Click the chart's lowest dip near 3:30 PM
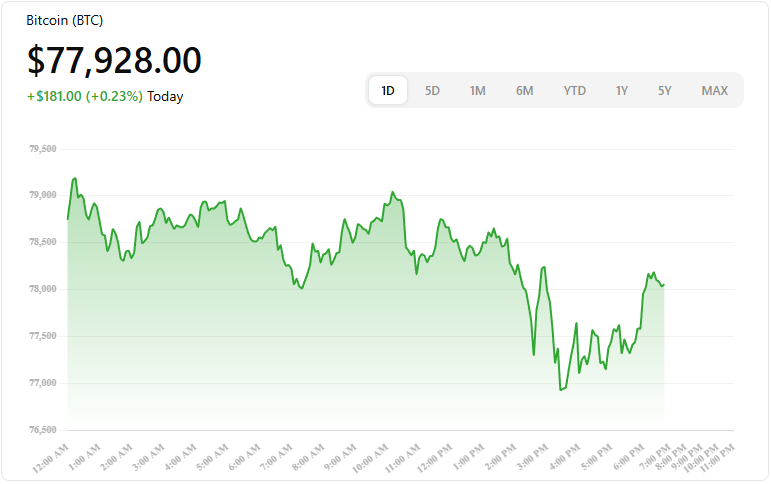The height and width of the screenshot is (484, 771). coord(561,389)
